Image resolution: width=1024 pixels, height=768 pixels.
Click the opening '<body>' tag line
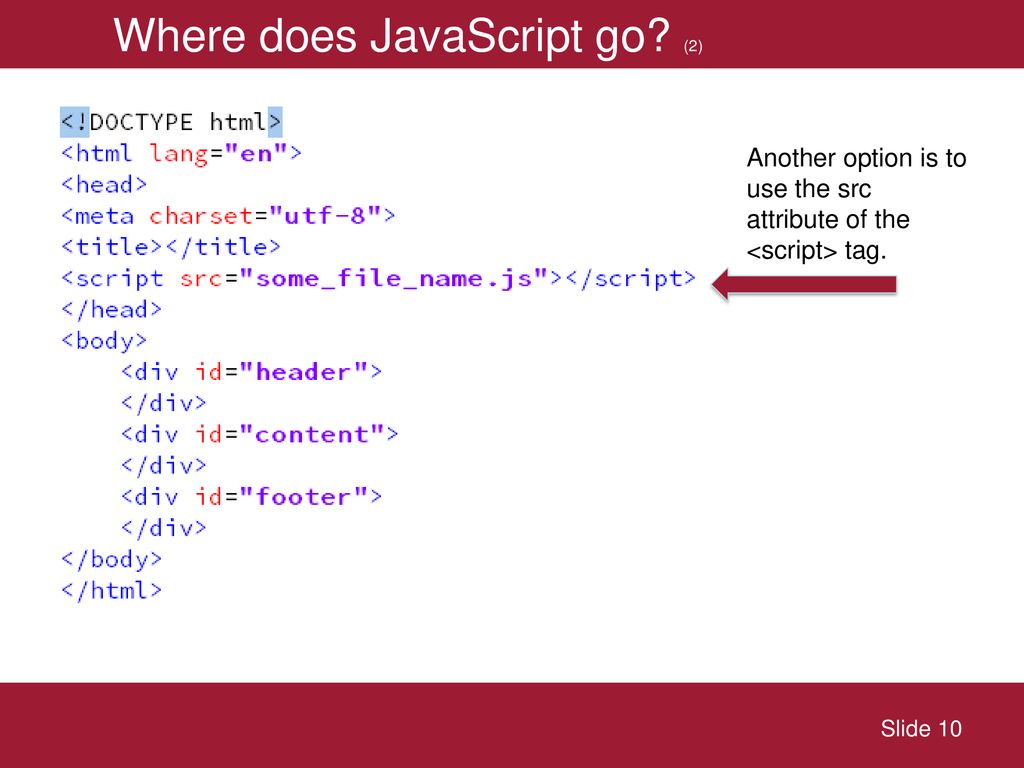104,341
